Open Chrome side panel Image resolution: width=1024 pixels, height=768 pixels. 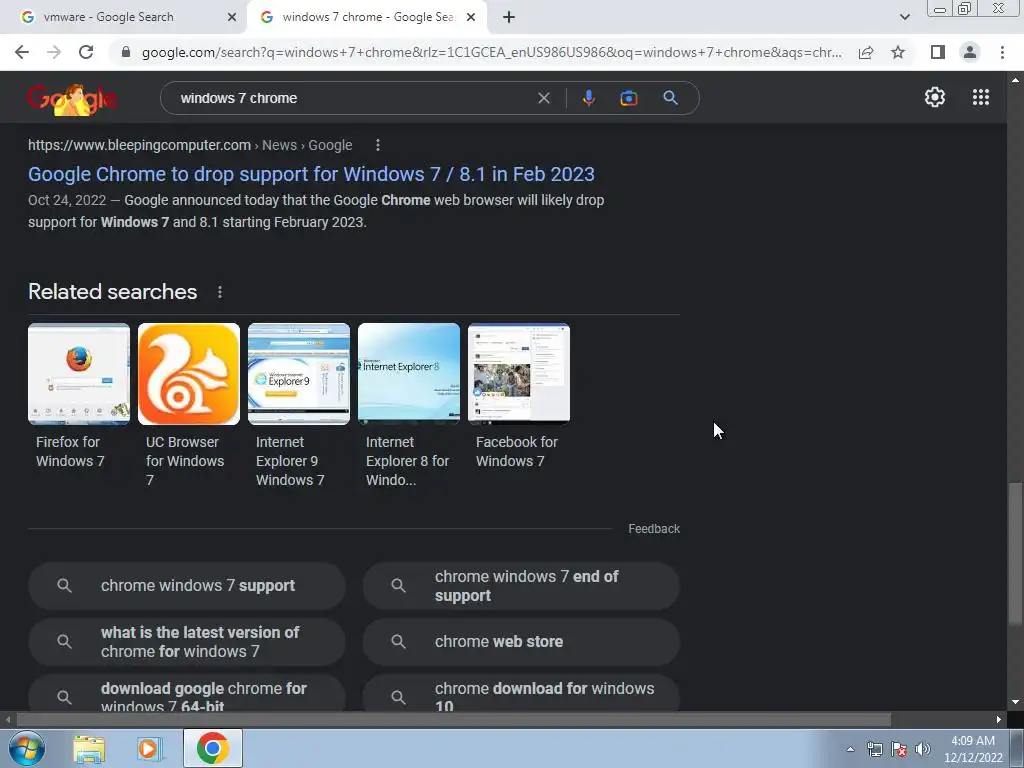tap(938, 52)
